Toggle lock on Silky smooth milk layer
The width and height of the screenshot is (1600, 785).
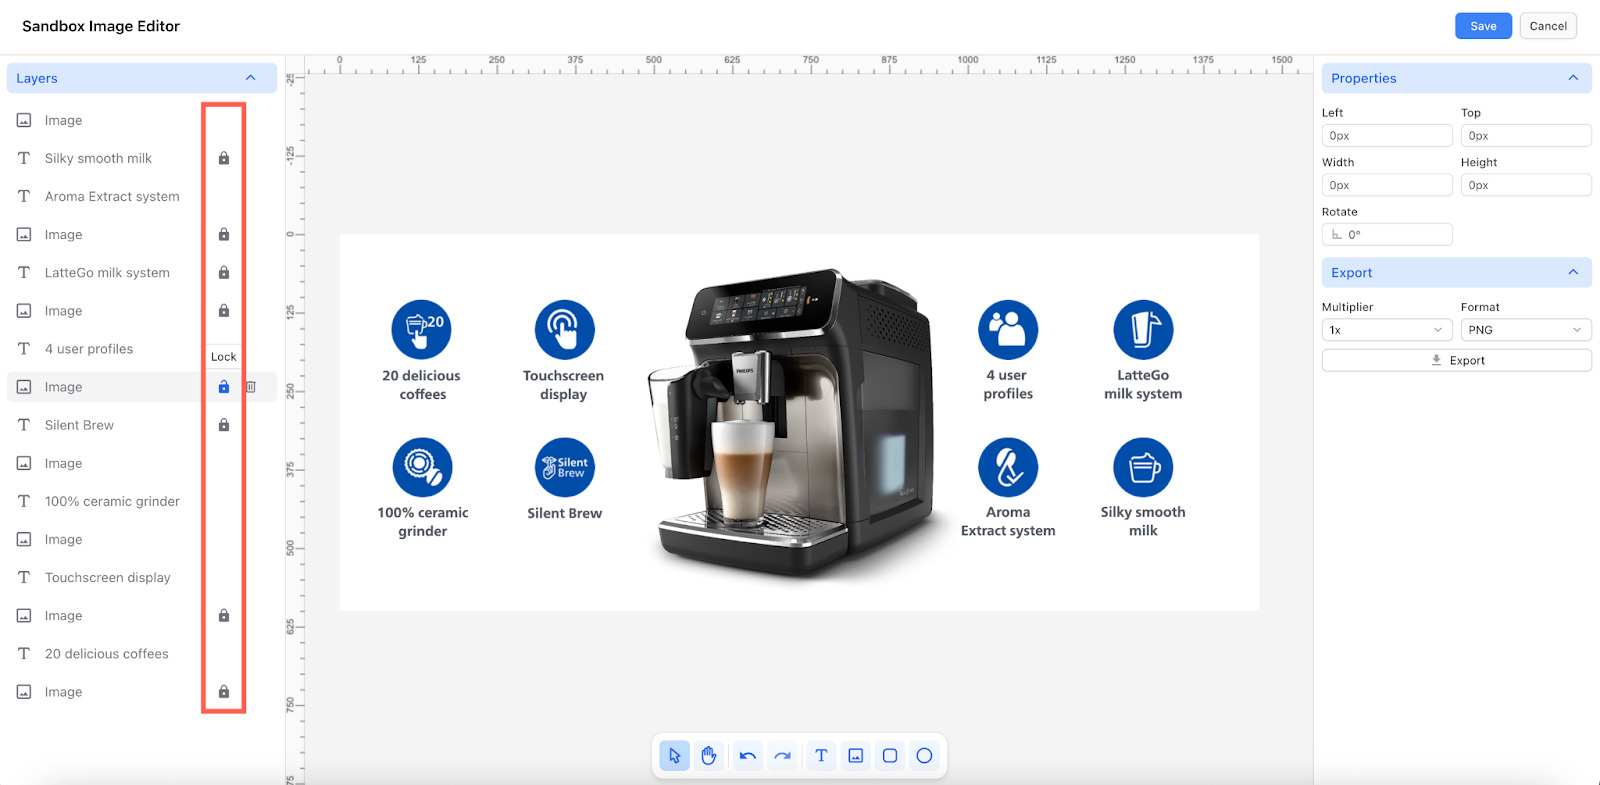click(224, 158)
